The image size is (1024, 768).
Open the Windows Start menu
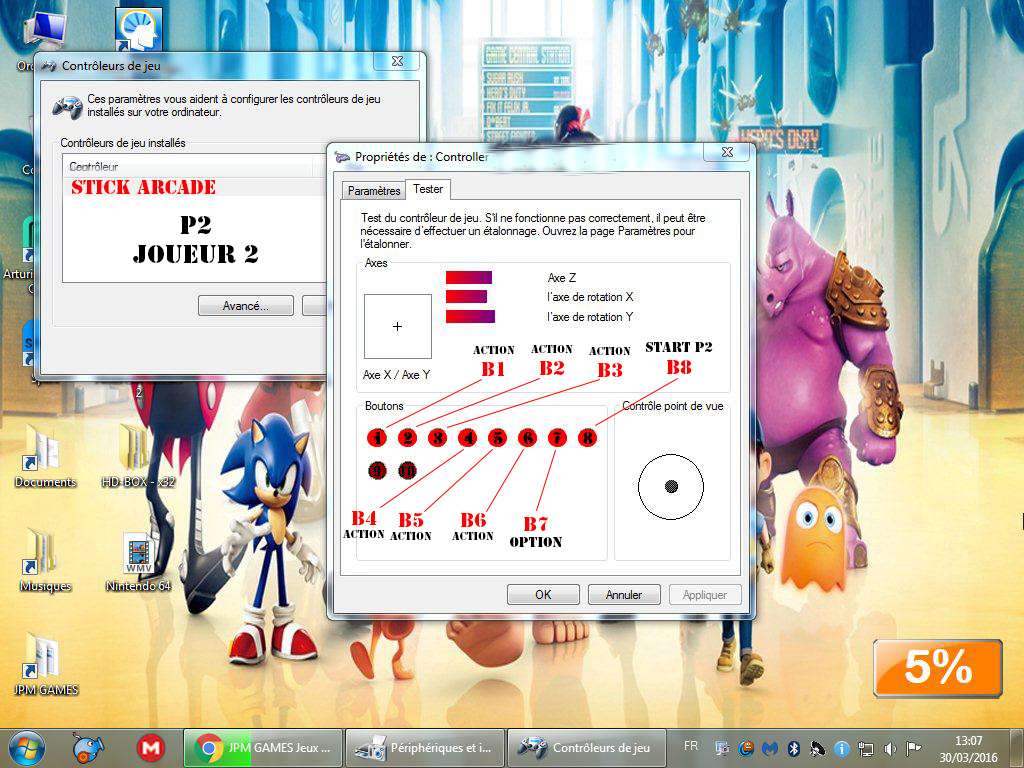26,748
